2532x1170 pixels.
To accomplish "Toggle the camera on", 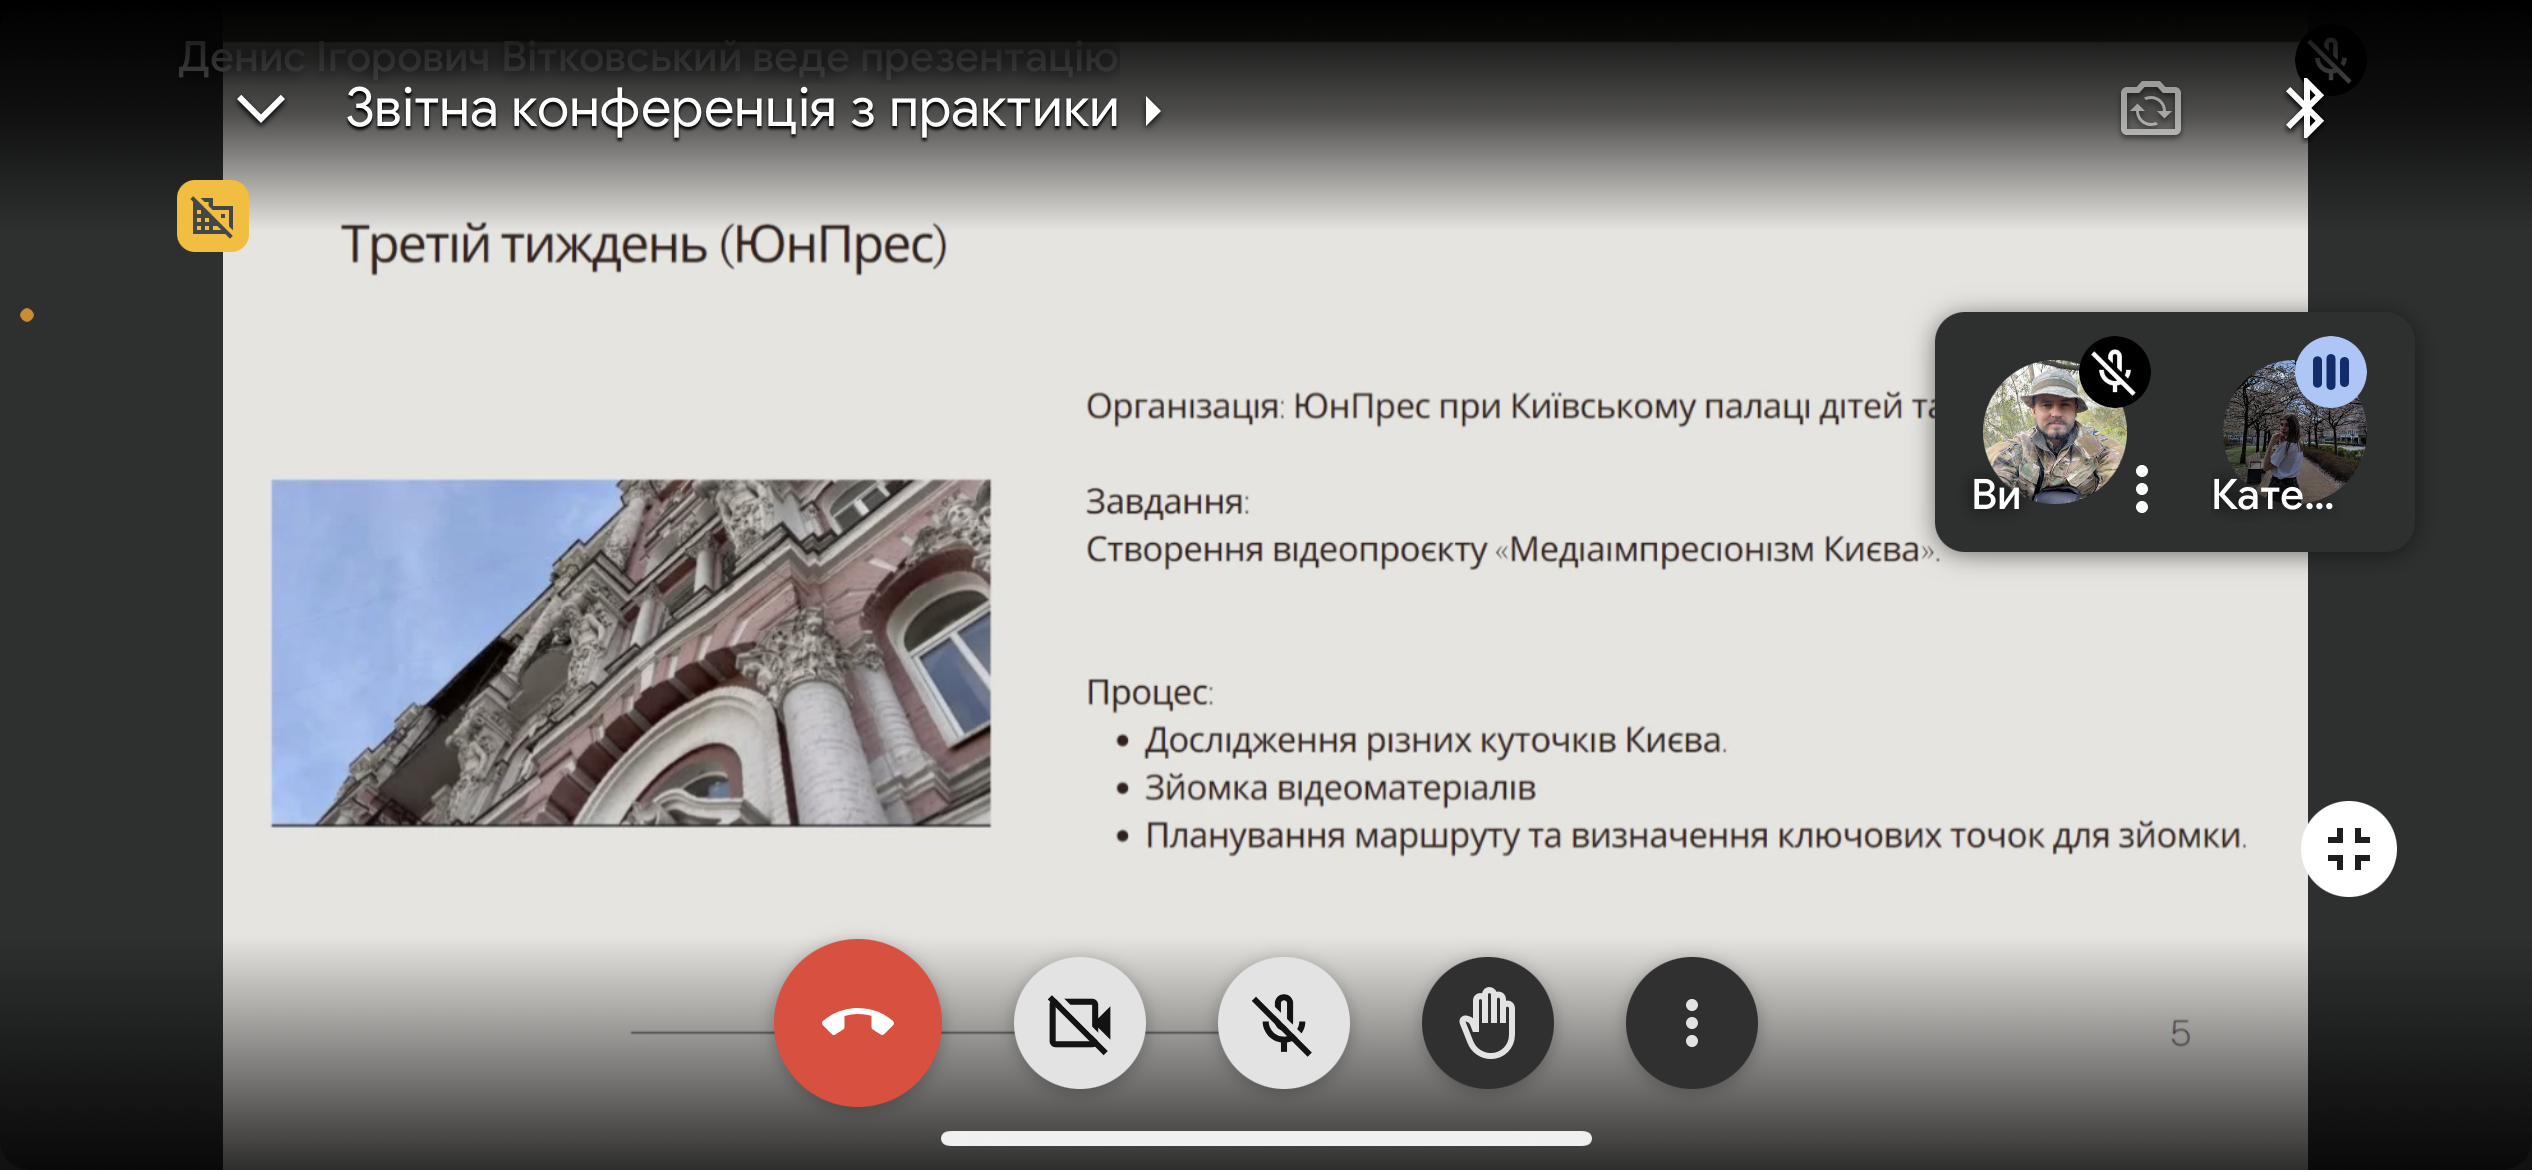I will pyautogui.click(x=1079, y=1022).
